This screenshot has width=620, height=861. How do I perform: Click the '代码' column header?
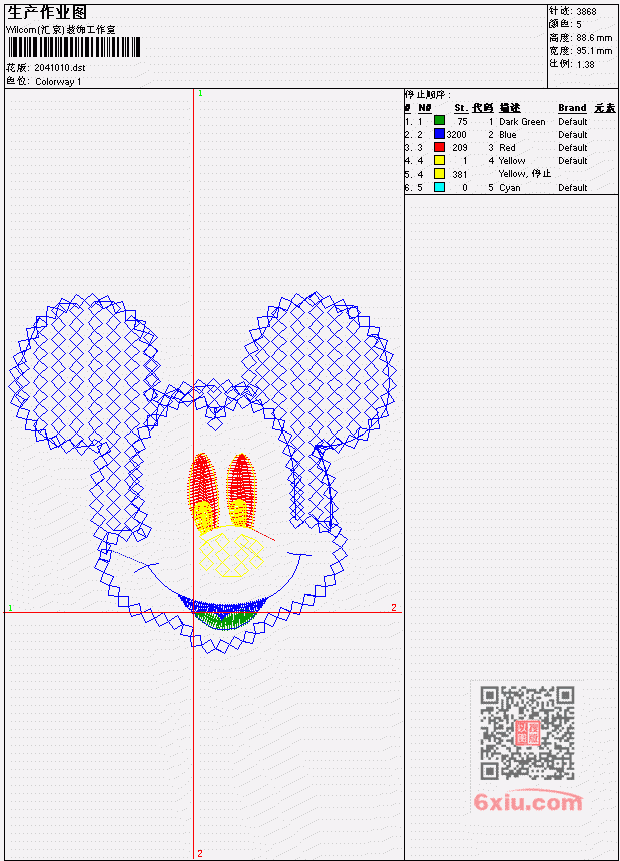click(x=482, y=108)
